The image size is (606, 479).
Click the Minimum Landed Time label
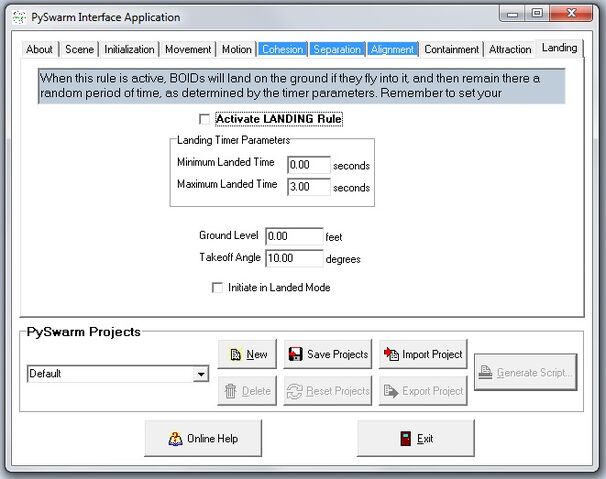226,162
